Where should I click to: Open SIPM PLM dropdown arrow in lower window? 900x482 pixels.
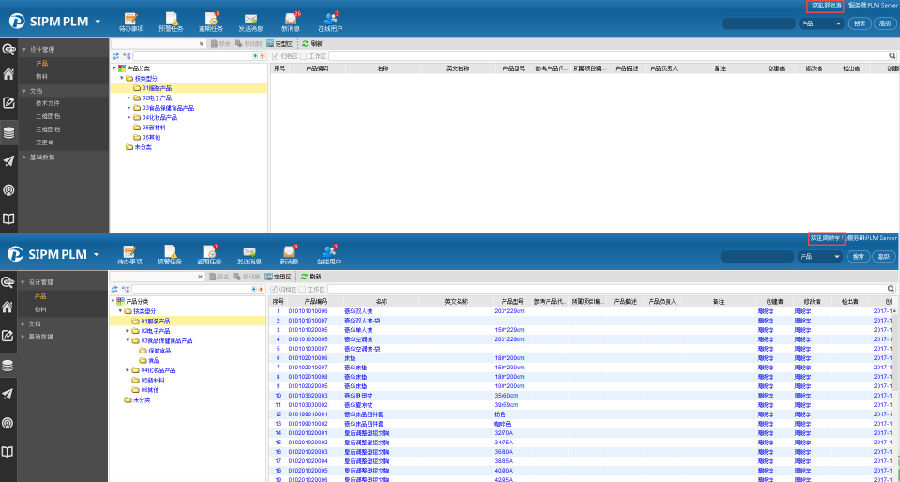[x=97, y=255]
